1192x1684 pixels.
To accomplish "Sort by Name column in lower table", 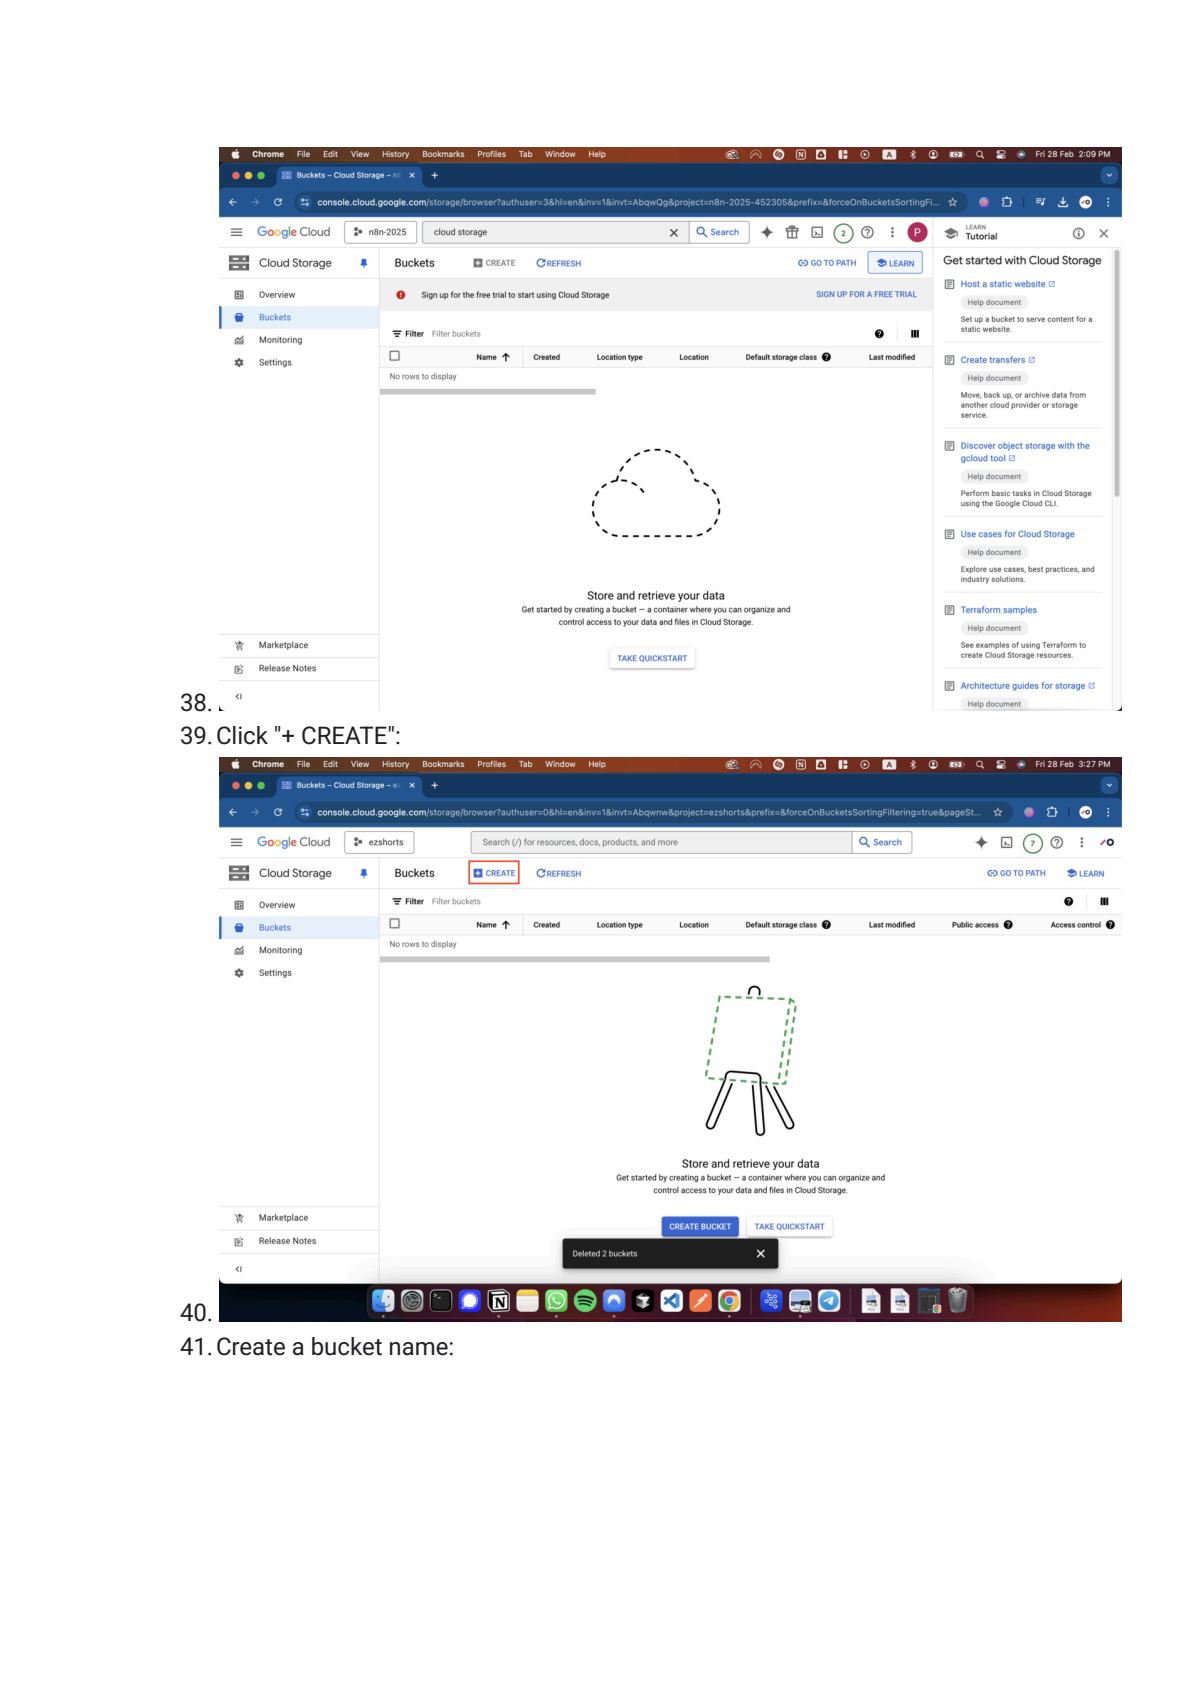I will coord(493,925).
